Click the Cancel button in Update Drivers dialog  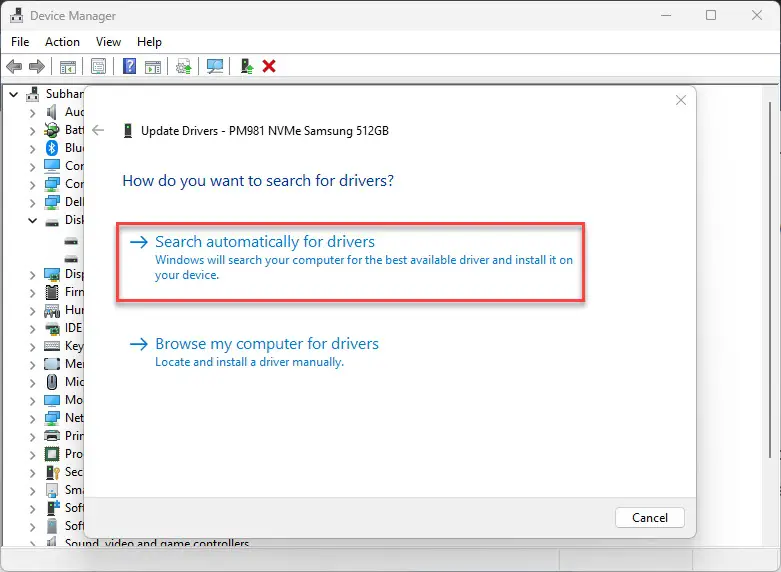pos(650,518)
